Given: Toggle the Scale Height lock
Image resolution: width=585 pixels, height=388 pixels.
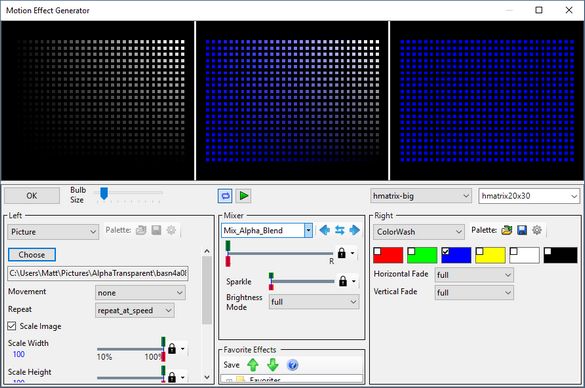Looking at the screenshot, I should coord(172,377).
